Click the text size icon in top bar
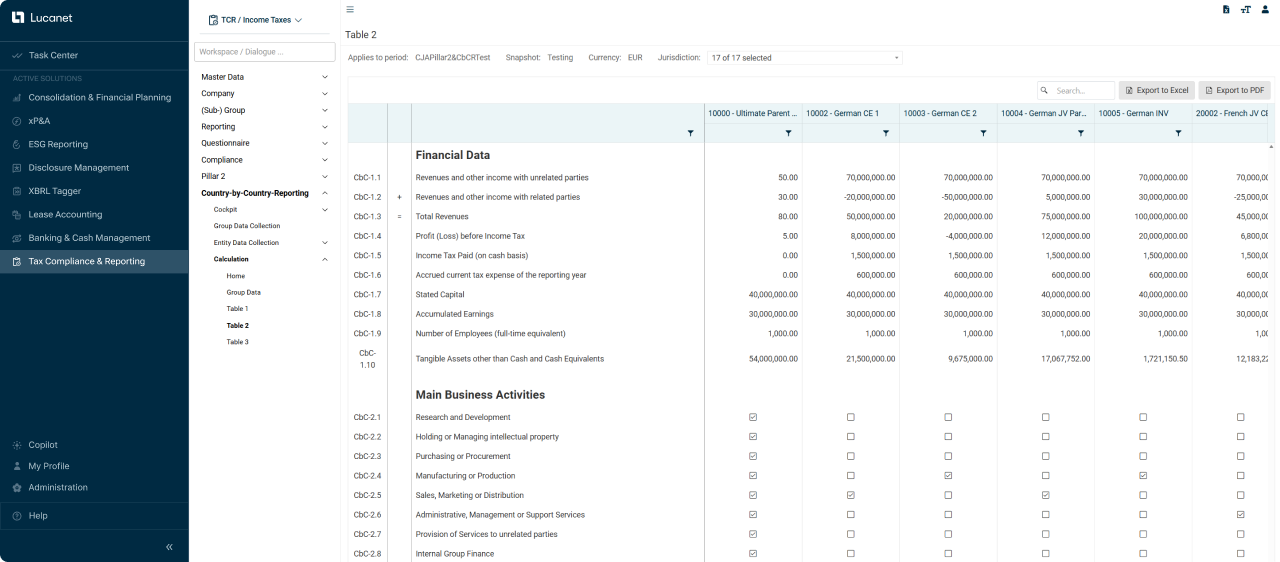 [1246, 10]
